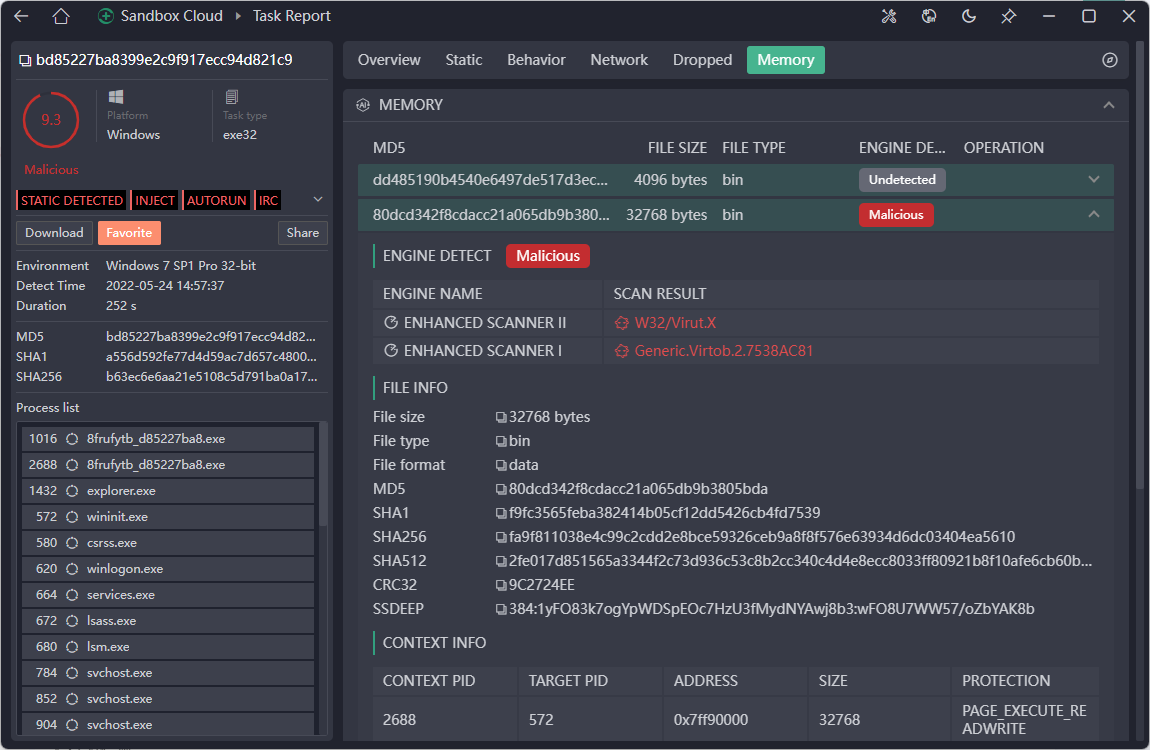
Task: Switch to the Static tab
Action: (x=464, y=60)
